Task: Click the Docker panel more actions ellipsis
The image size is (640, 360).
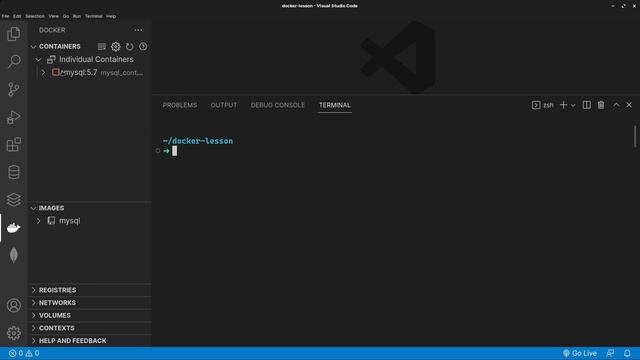Action: point(138,30)
